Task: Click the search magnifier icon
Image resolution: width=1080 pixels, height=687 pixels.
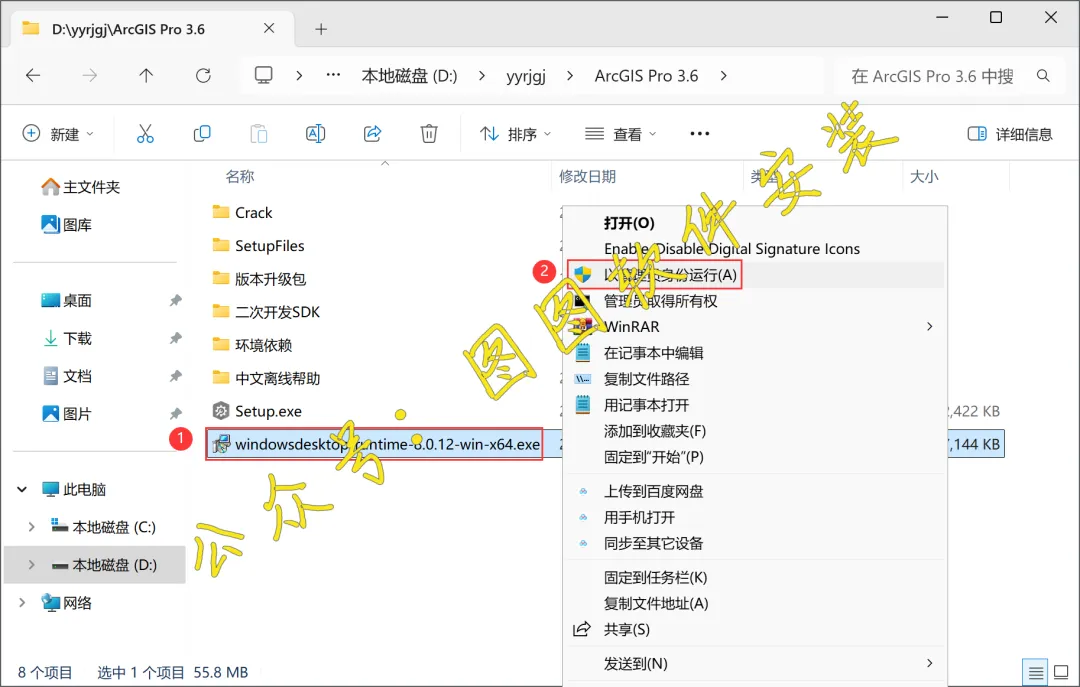Action: pos(1043,76)
